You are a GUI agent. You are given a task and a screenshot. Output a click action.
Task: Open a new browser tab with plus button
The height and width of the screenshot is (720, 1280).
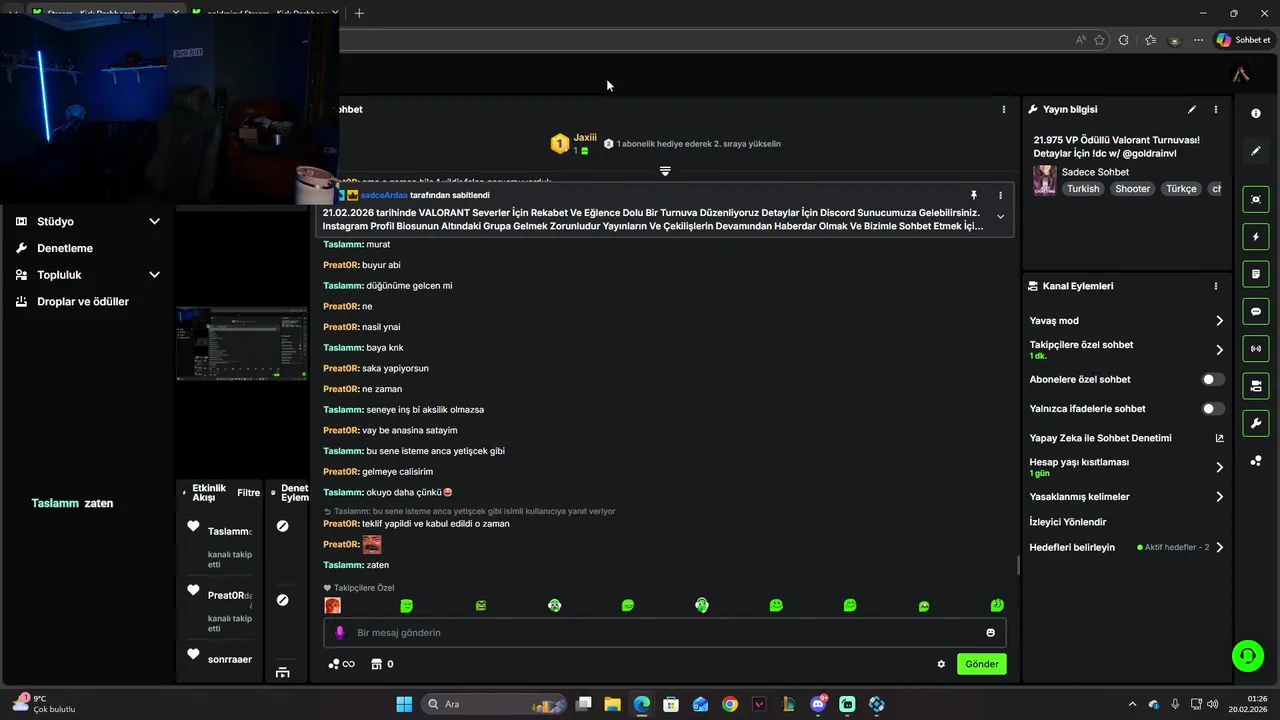359,13
